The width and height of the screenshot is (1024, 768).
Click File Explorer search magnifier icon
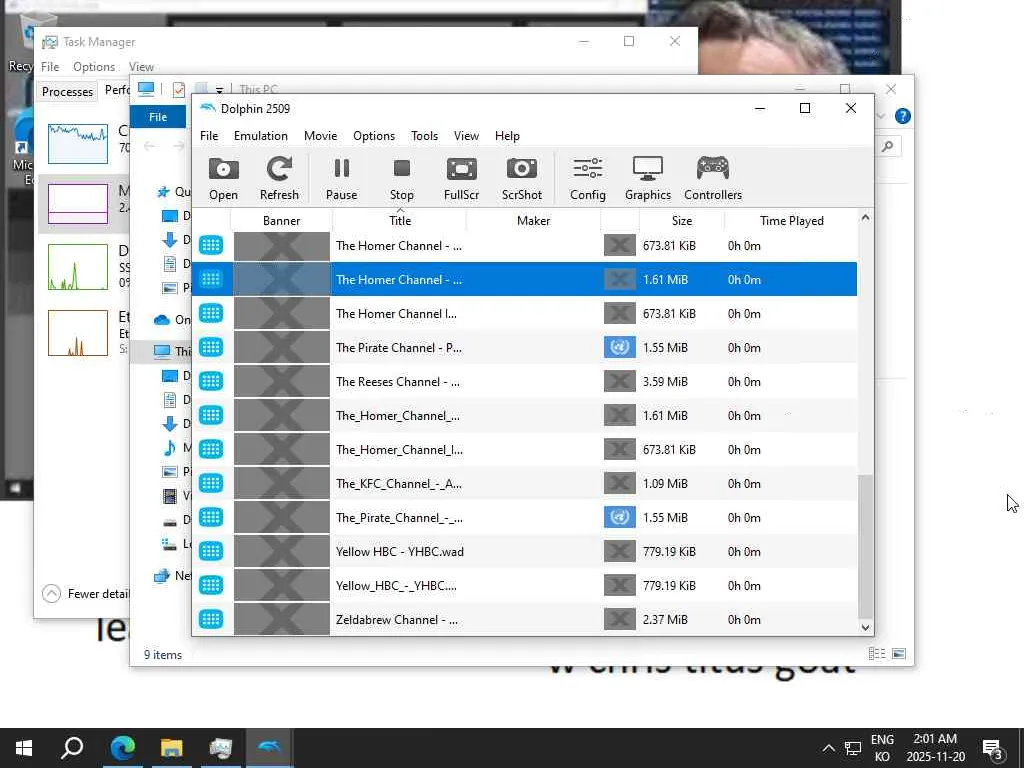pyautogui.click(x=888, y=146)
